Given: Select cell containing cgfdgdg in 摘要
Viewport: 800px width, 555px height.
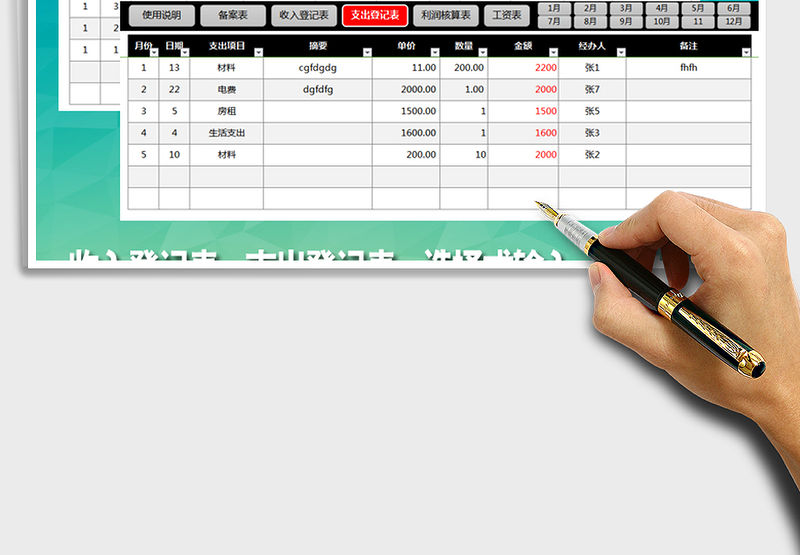Looking at the screenshot, I should tap(317, 68).
